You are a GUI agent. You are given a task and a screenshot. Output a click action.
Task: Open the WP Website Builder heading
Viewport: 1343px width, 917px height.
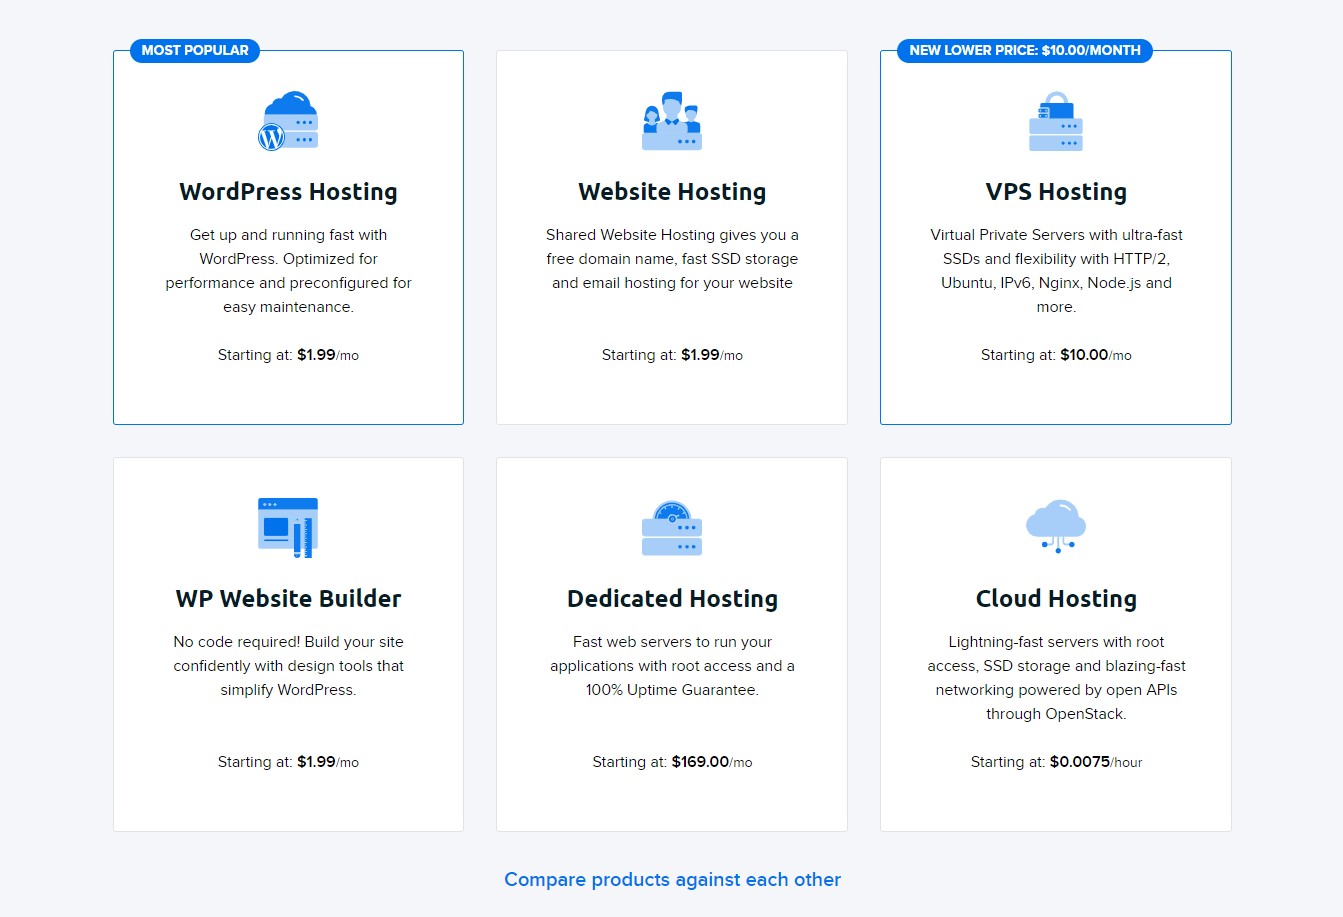(x=288, y=599)
